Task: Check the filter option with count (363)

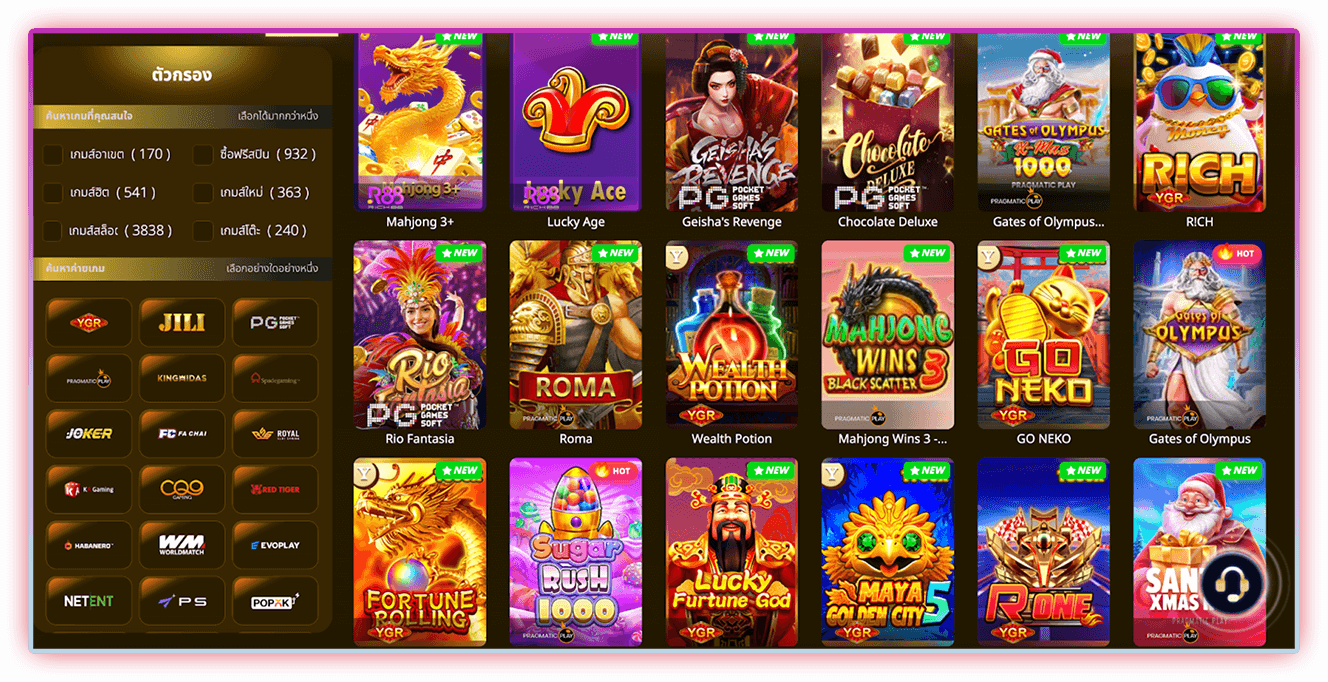Action: click(x=203, y=192)
